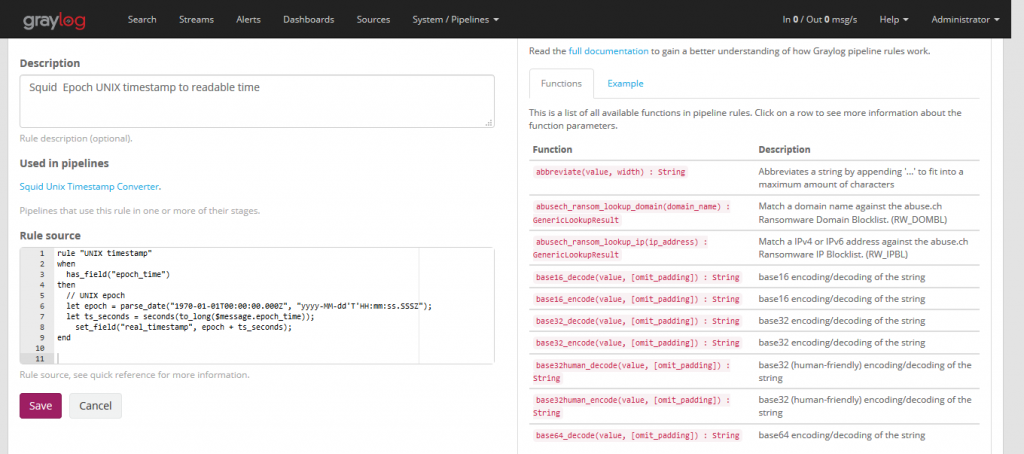Open the full documentation link
Image resolution: width=1024 pixels, height=454 pixels.
coord(608,51)
